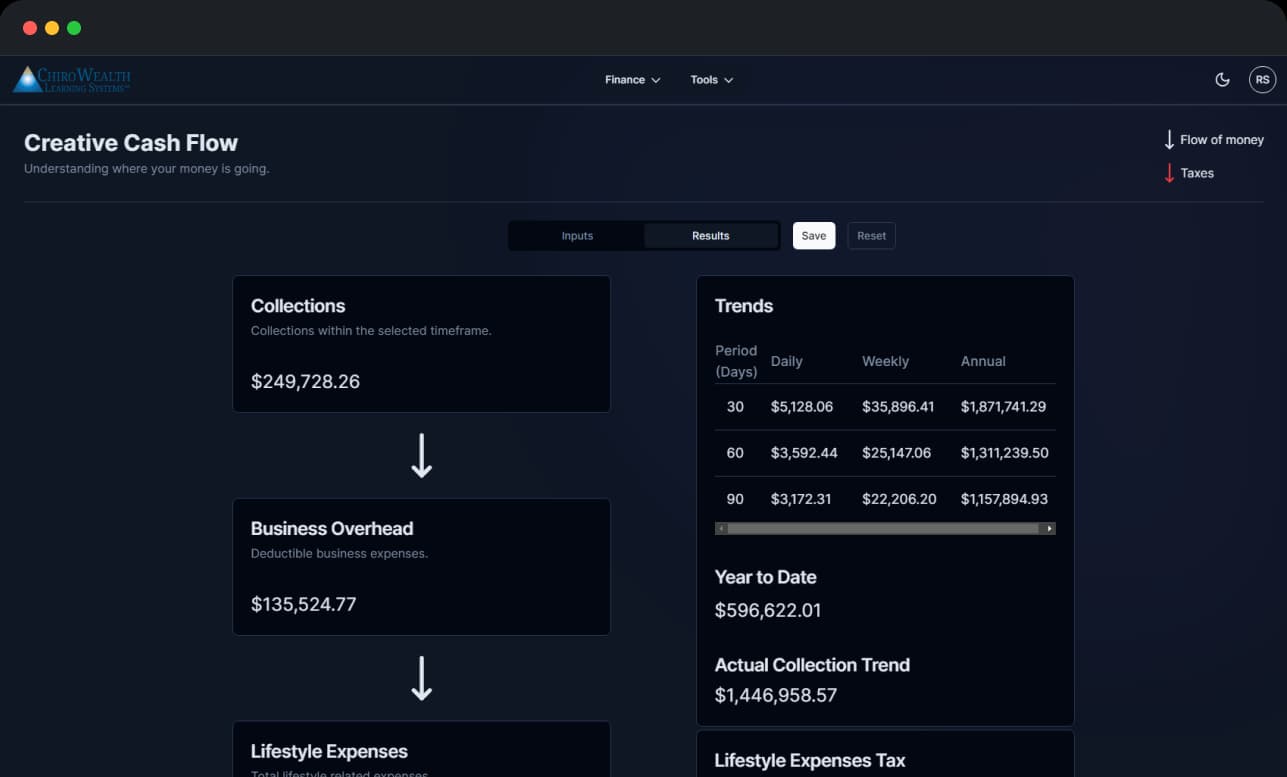Click the Flow of money arrow icon
The height and width of the screenshot is (777, 1287).
pyautogui.click(x=1168, y=139)
